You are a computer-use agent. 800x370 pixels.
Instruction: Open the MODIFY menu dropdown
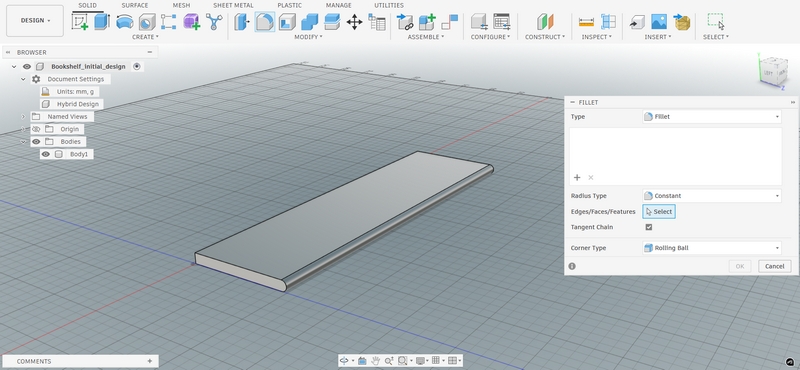pos(309,37)
